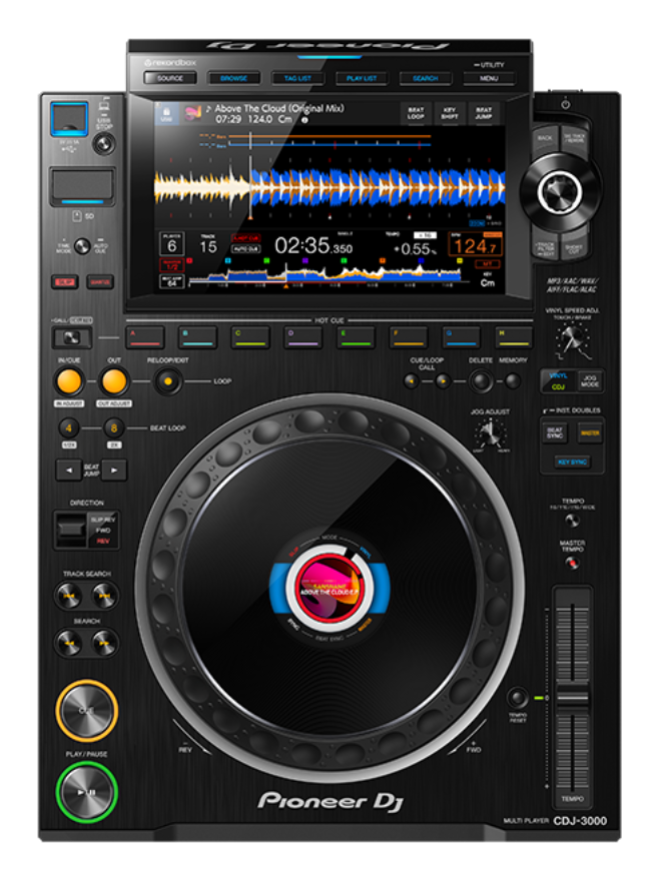The width and height of the screenshot is (660, 880).
Task: Enable Key Sync button
Action: point(572,463)
